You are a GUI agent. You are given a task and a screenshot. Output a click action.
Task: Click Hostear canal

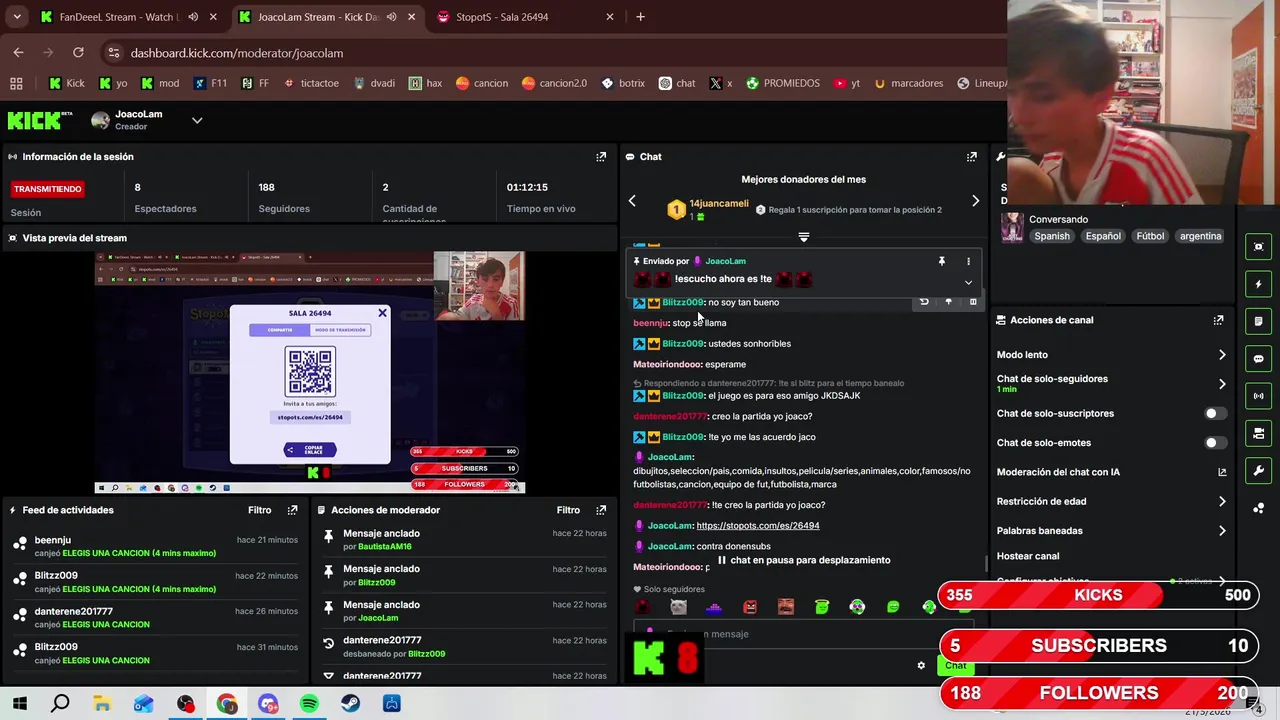click(x=1027, y=556)
